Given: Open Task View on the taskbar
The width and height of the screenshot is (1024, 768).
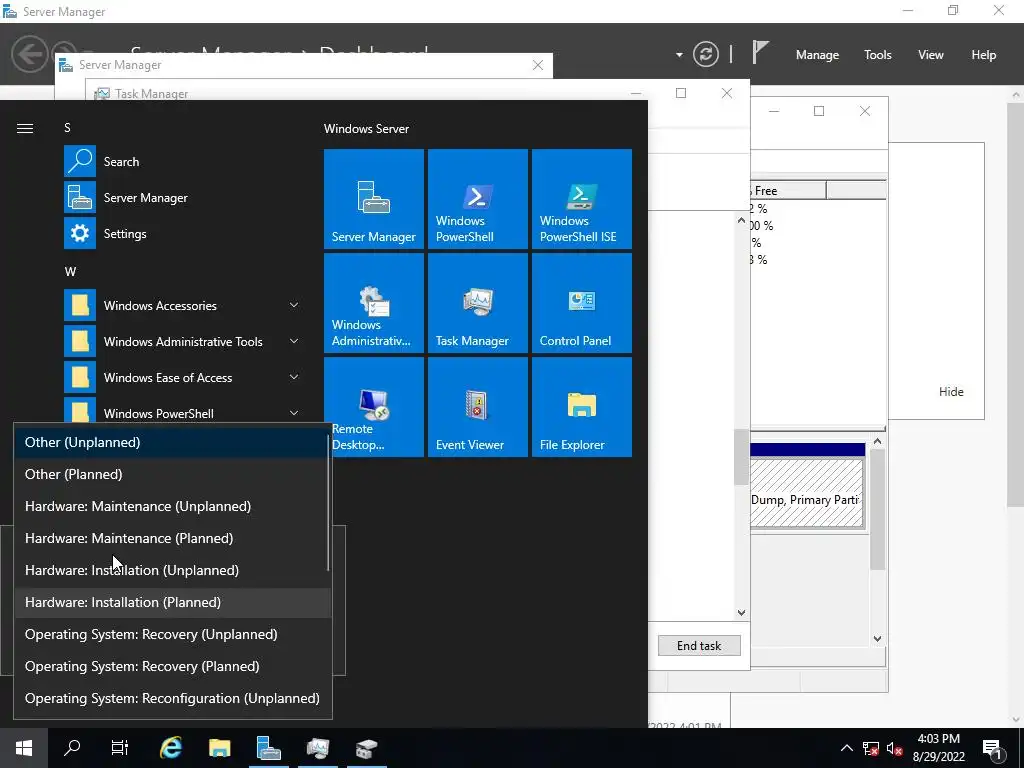Looking at the screenshot, I should (x=120, y=748).
